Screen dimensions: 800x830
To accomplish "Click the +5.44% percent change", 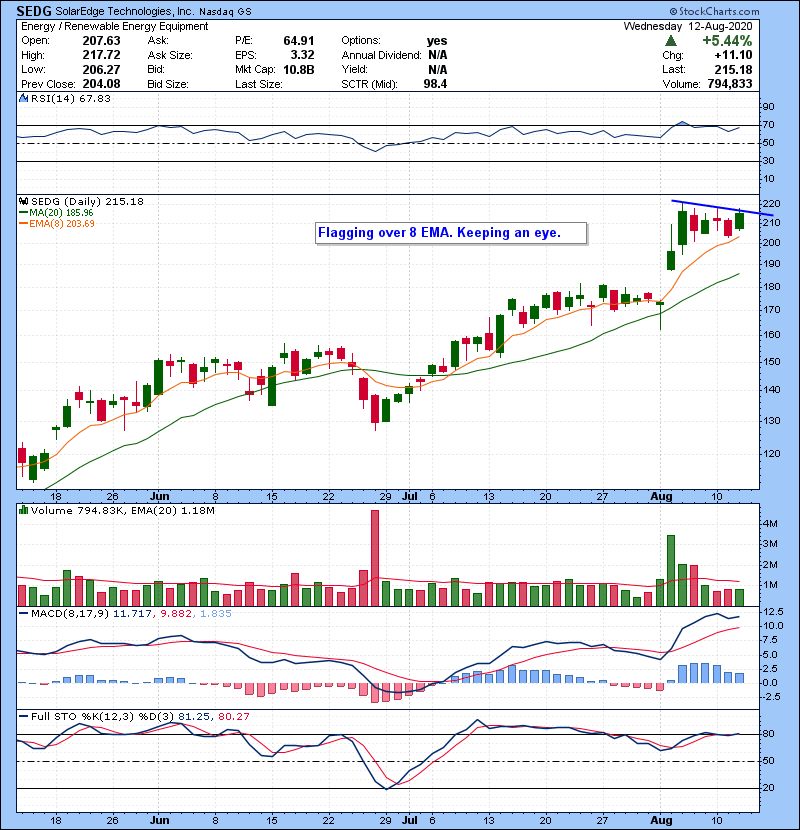I will click(727, 41).
